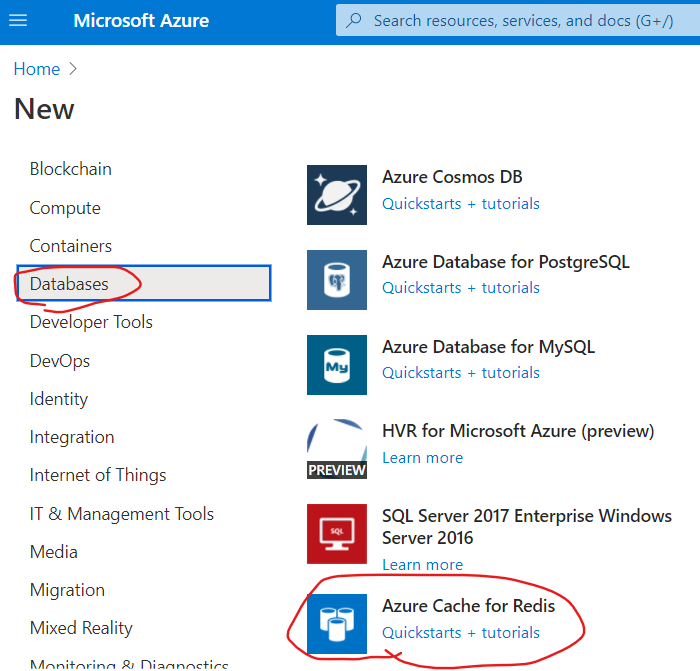Click the search magnifier icon
The height and width of the screenshot is (671, 700).
click(x=354, y=21)
